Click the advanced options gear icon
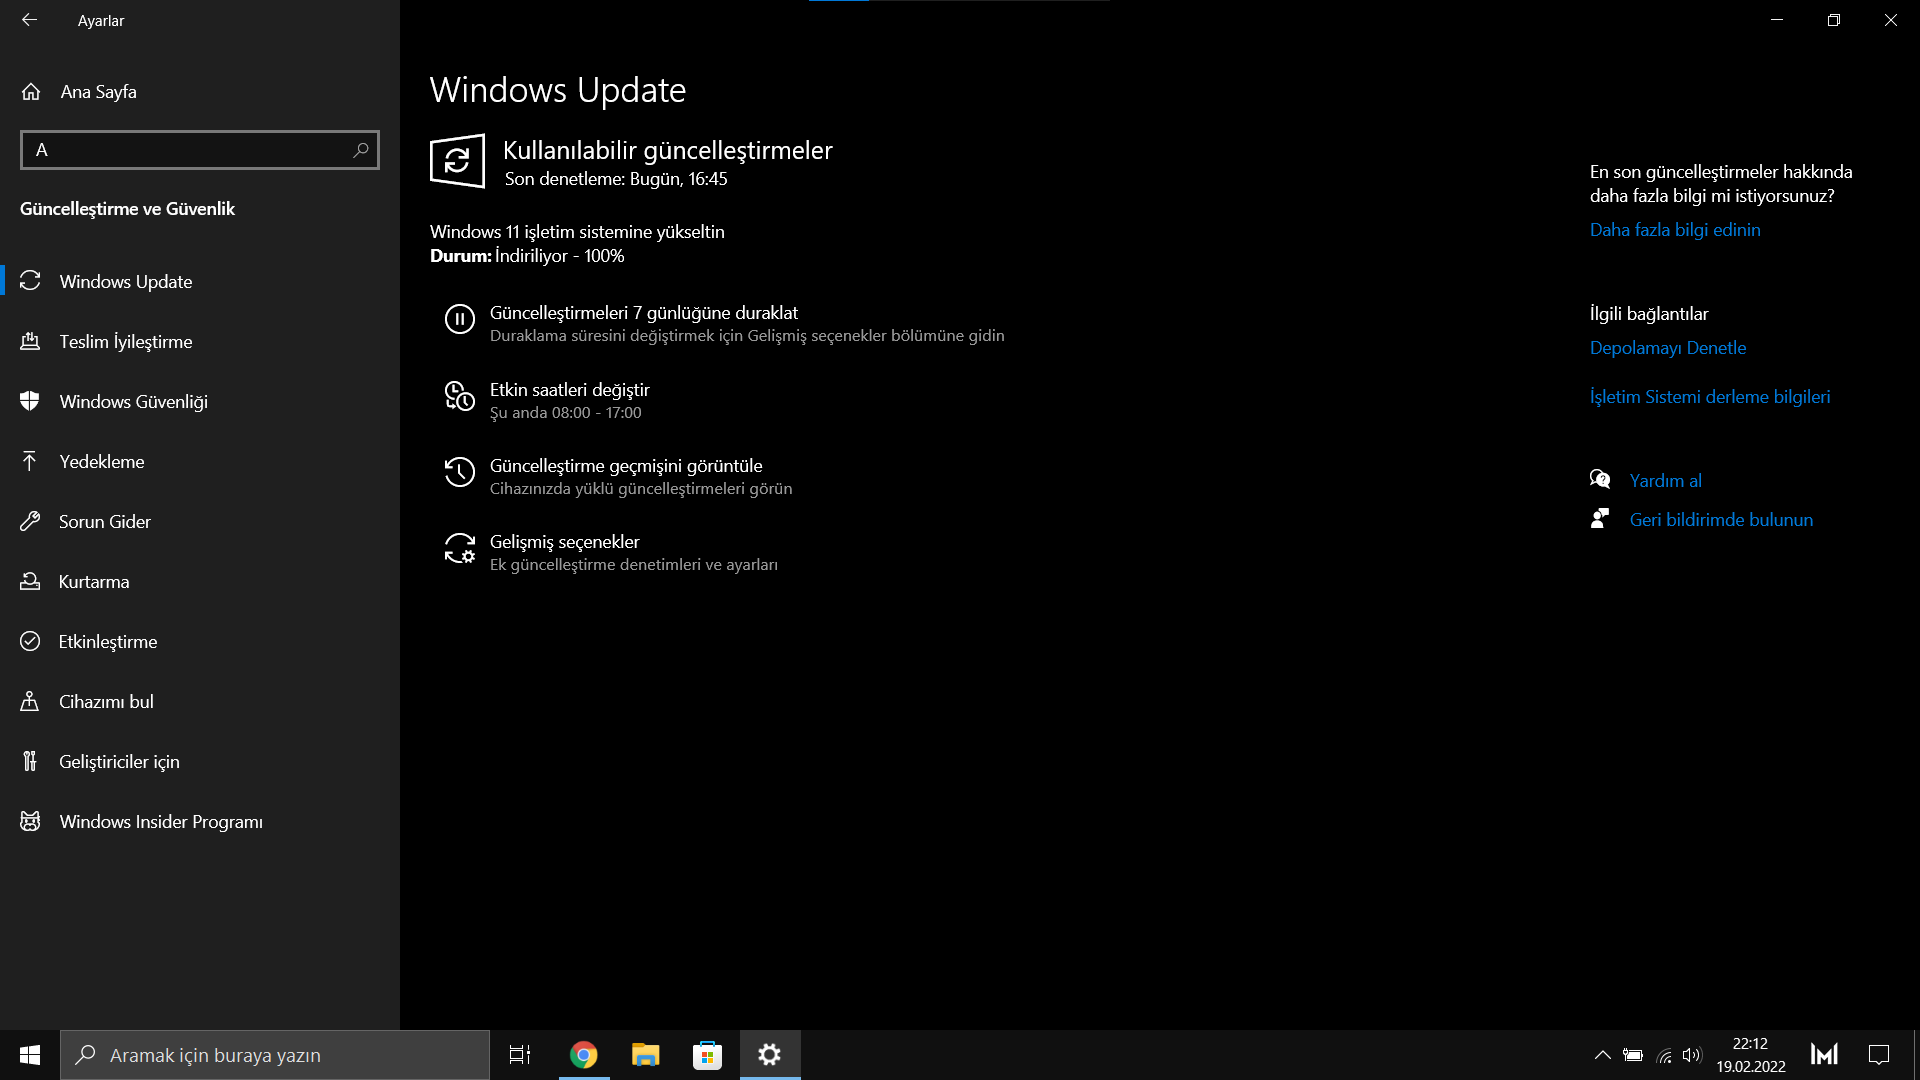This screenshot has width=1920, height=1080. (x=459, y=548)
